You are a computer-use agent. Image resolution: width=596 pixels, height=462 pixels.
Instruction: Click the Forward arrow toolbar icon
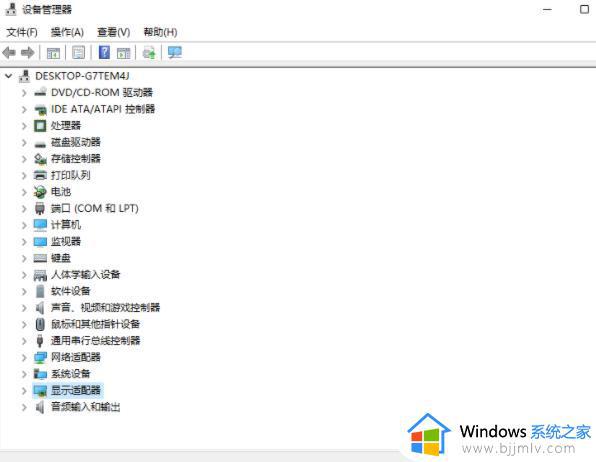[27, 52]
